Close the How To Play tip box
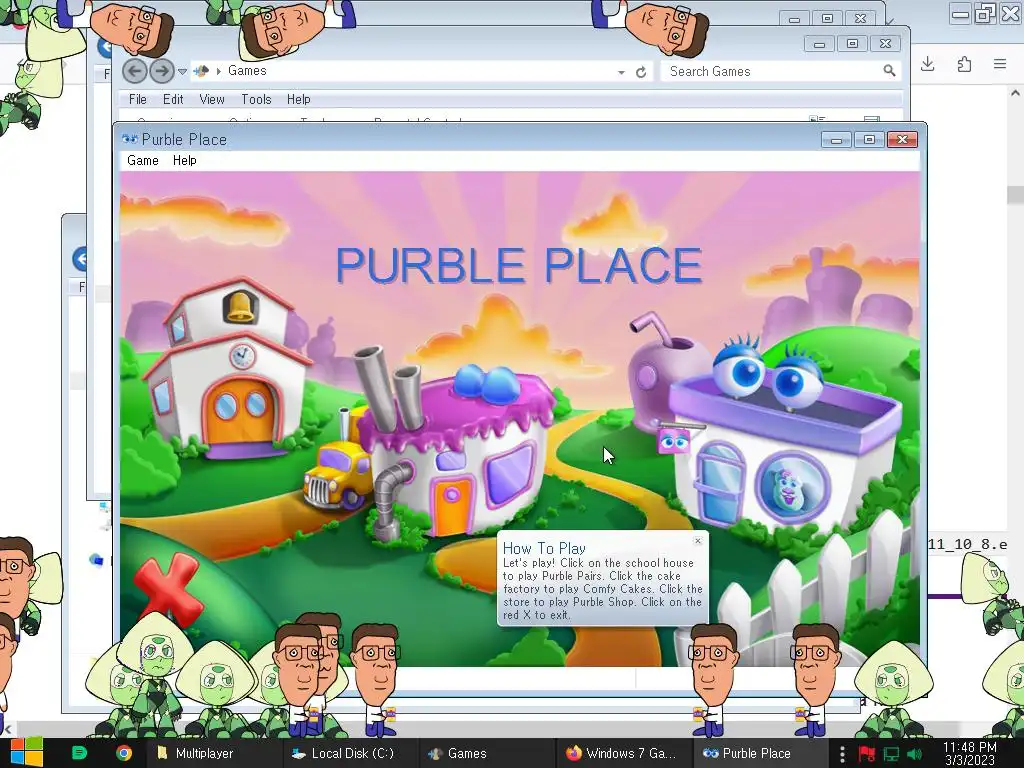1024x768 pixels. coord(697,541)
